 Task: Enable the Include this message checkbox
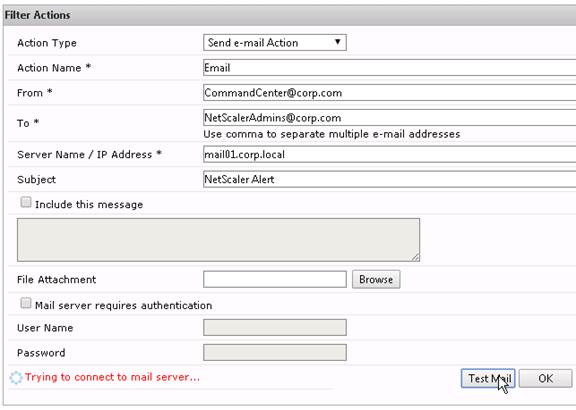point(26,202)
